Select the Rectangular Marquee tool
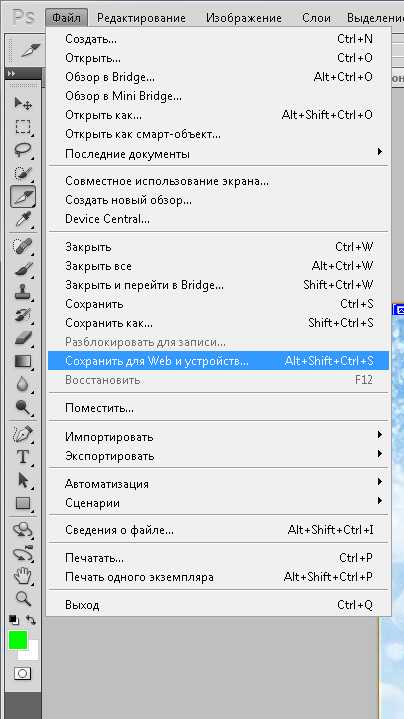Screen dimensions: 404x719 [22, 127]
